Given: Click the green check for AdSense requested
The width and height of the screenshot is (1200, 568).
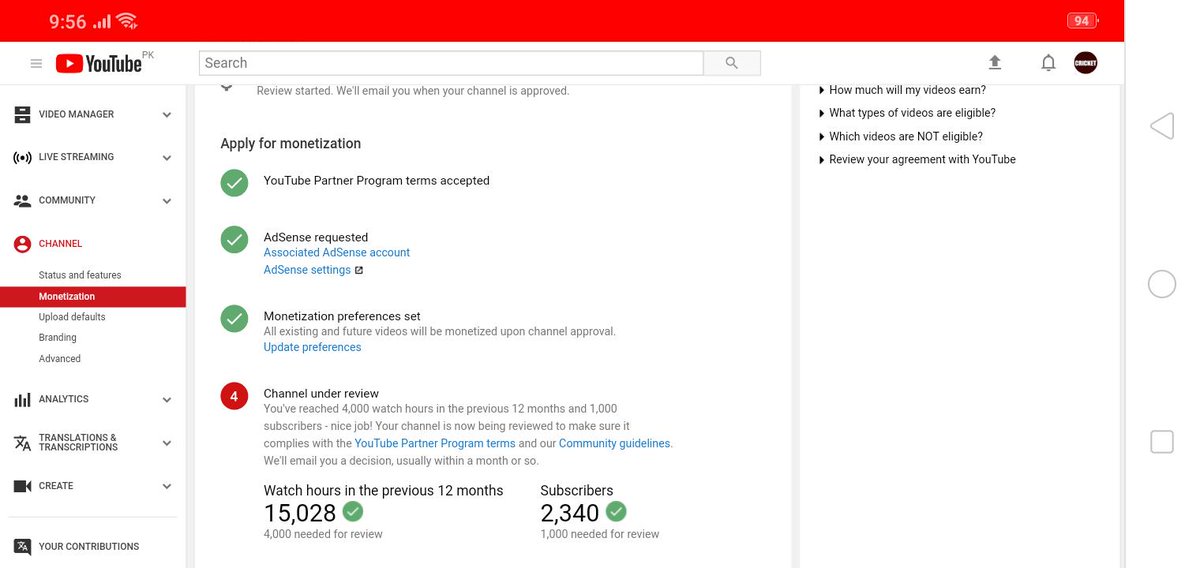Looking at the screenshot, I should [x=234, y=240].
